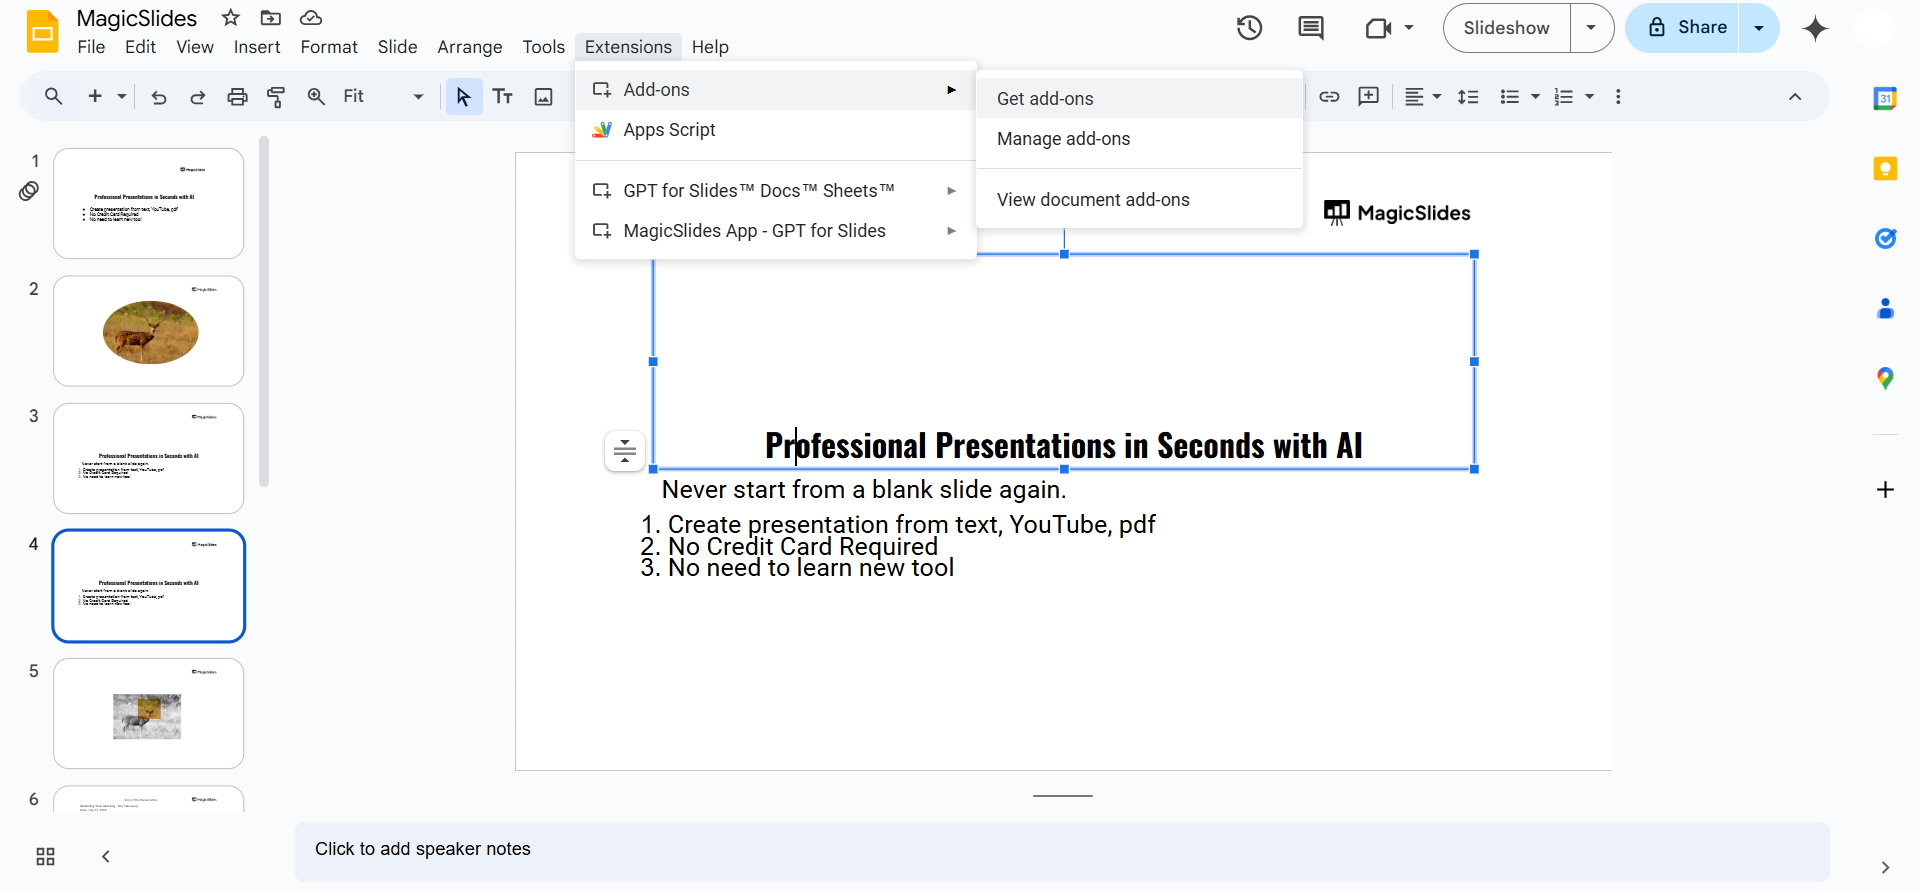The height and width of the screenshot is (891, 1919).
Task: Add a new slide plus button
Action: 95,96
